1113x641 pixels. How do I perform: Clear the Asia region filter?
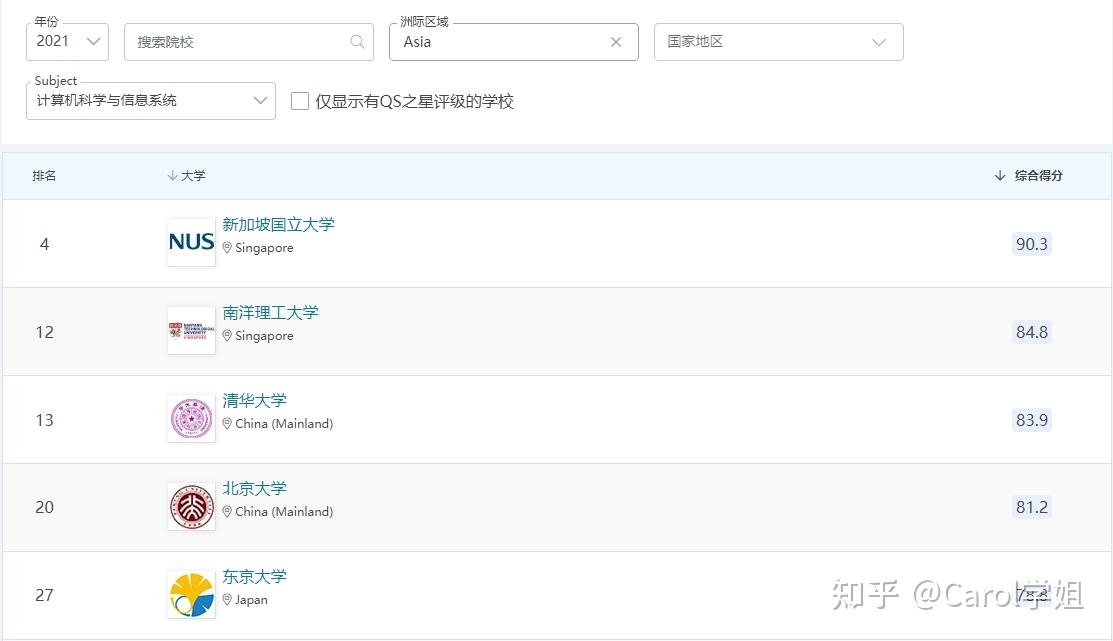615,42
